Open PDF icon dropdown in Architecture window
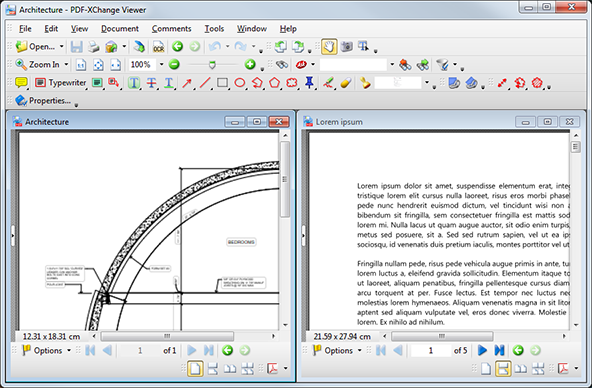592x388 pixels. [x=285, y=368]
